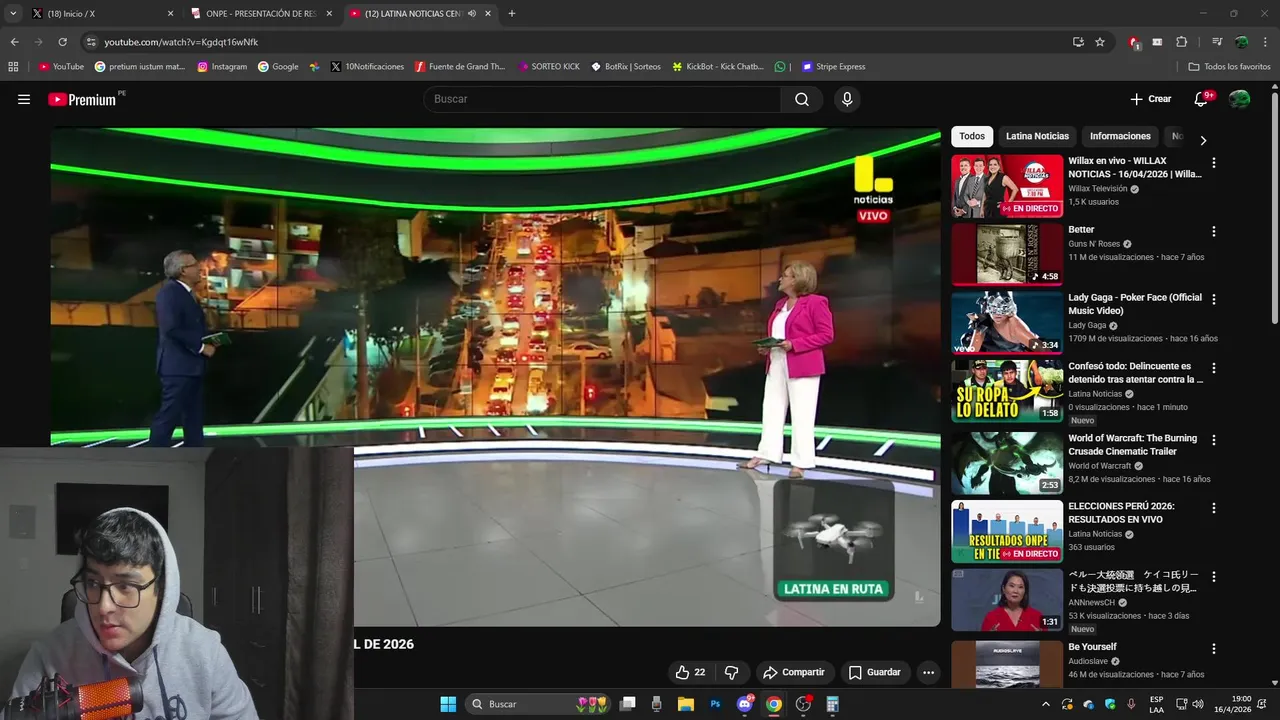The image size is (1280, 720).
Task: Open the YouTube bookmark
Action: [x=61, y=67]
